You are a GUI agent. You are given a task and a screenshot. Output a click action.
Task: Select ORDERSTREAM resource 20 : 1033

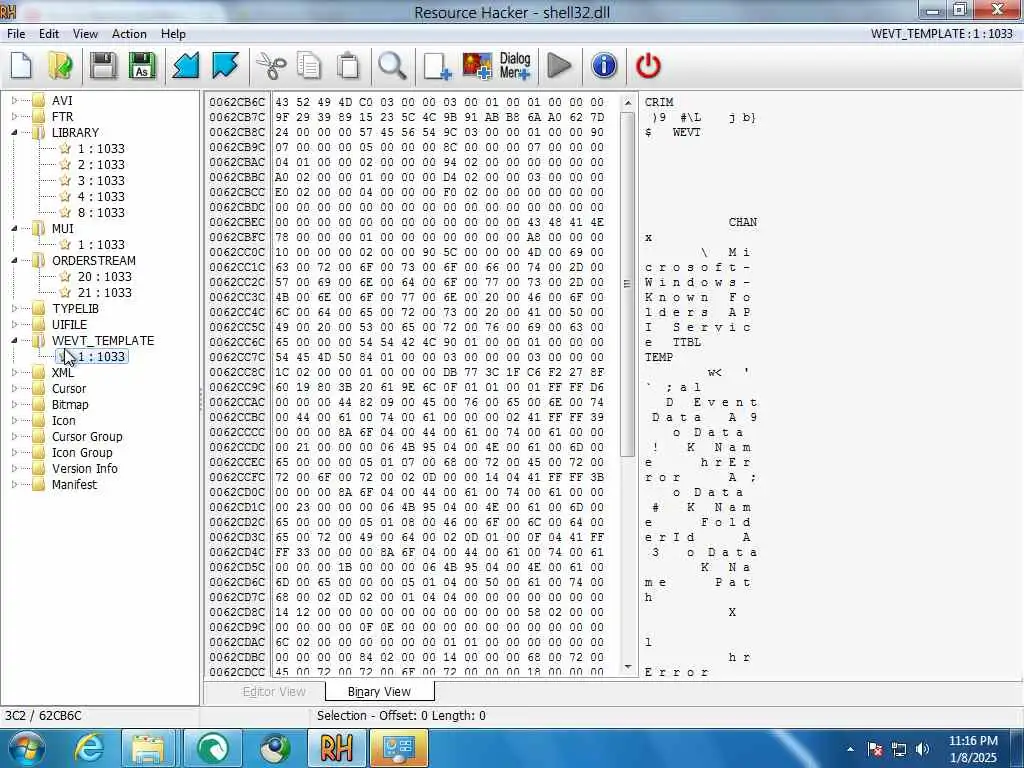coord(104,277)
